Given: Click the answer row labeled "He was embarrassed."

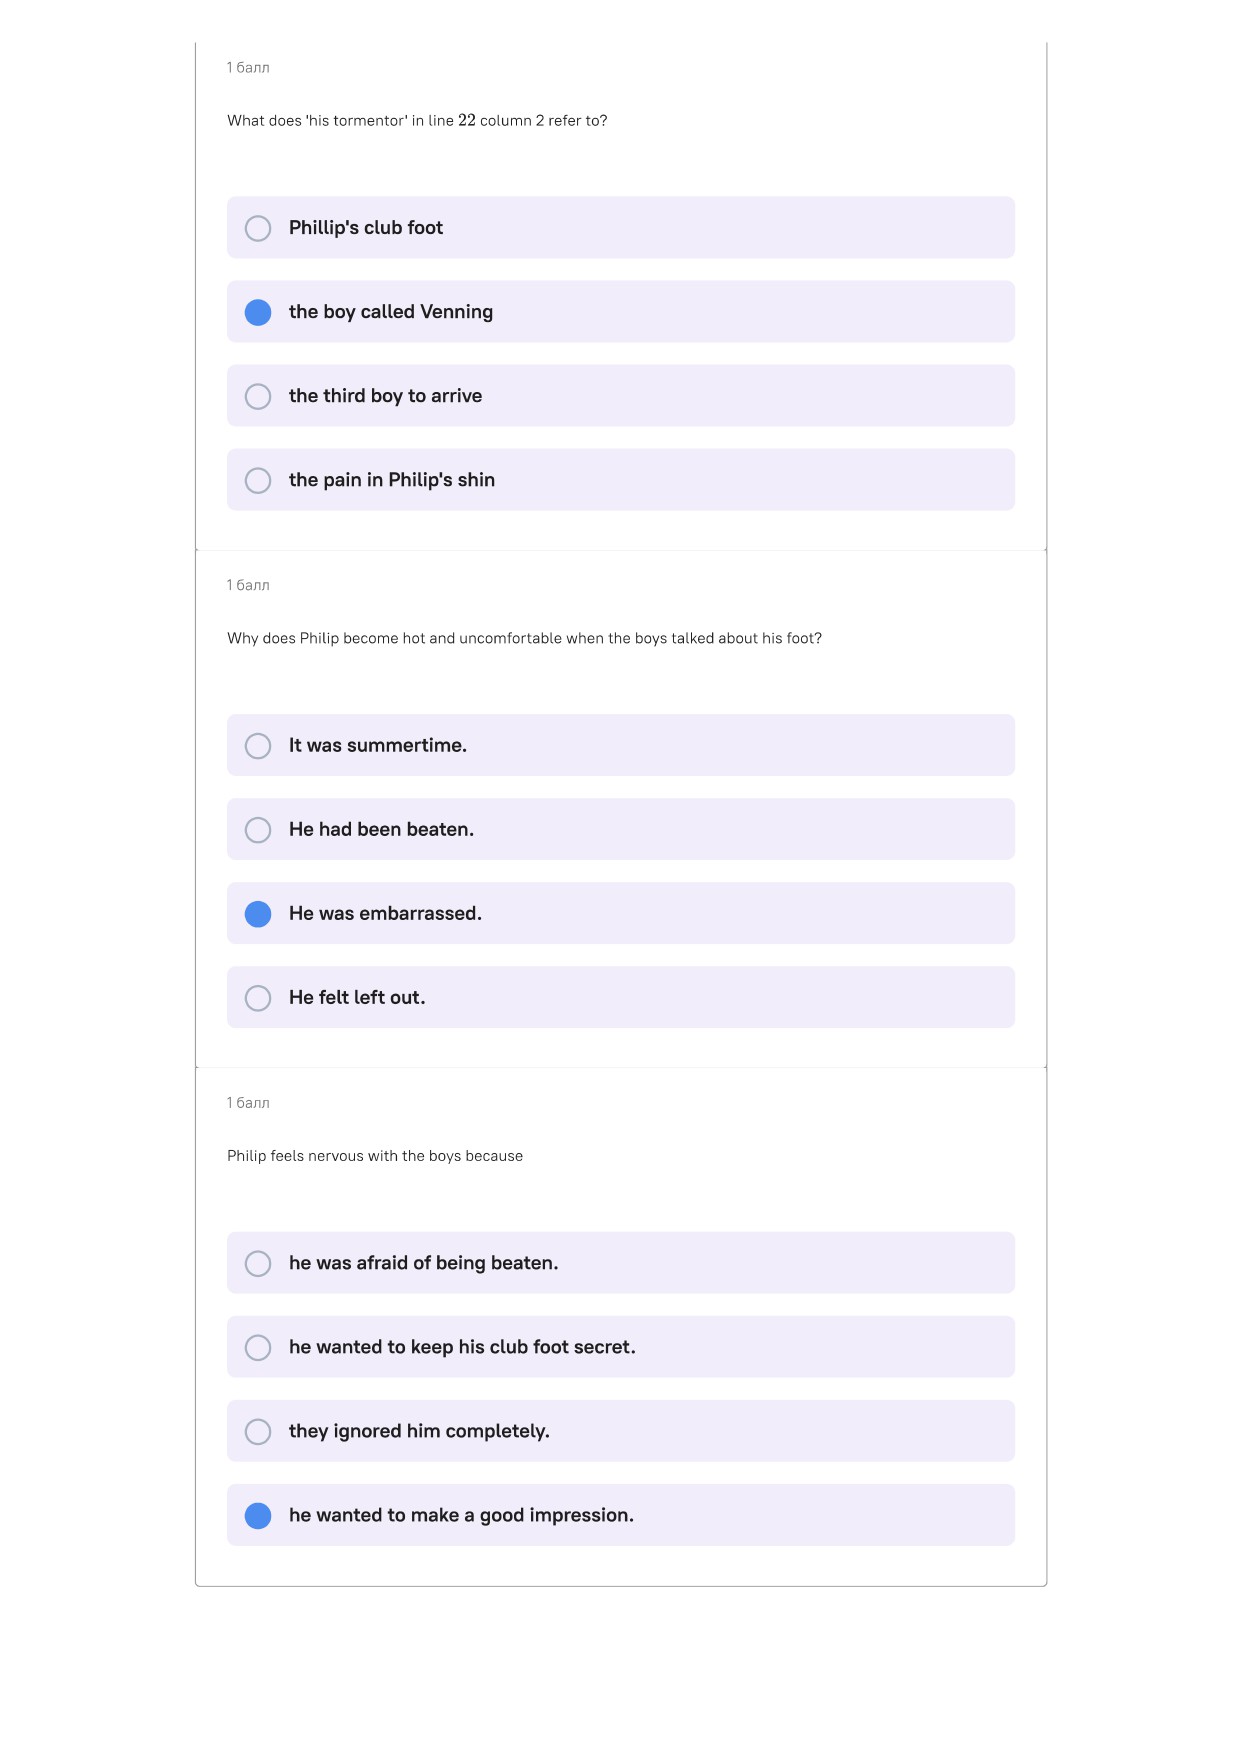Looking at the screenshot, I should point(621,913).
